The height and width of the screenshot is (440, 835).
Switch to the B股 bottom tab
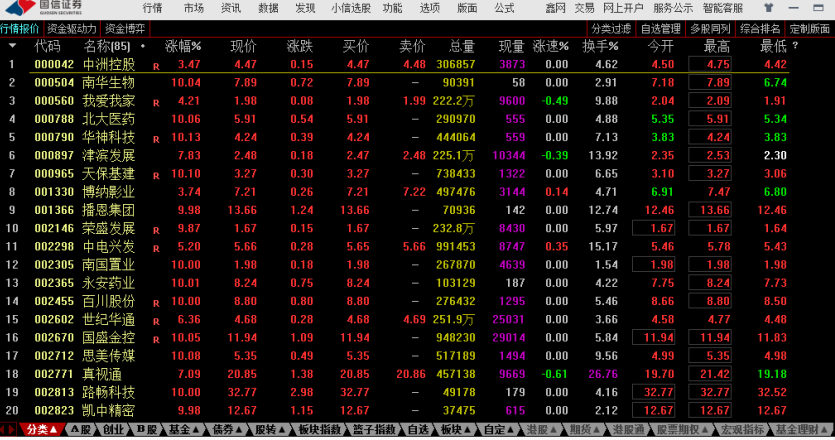(146, 429)
